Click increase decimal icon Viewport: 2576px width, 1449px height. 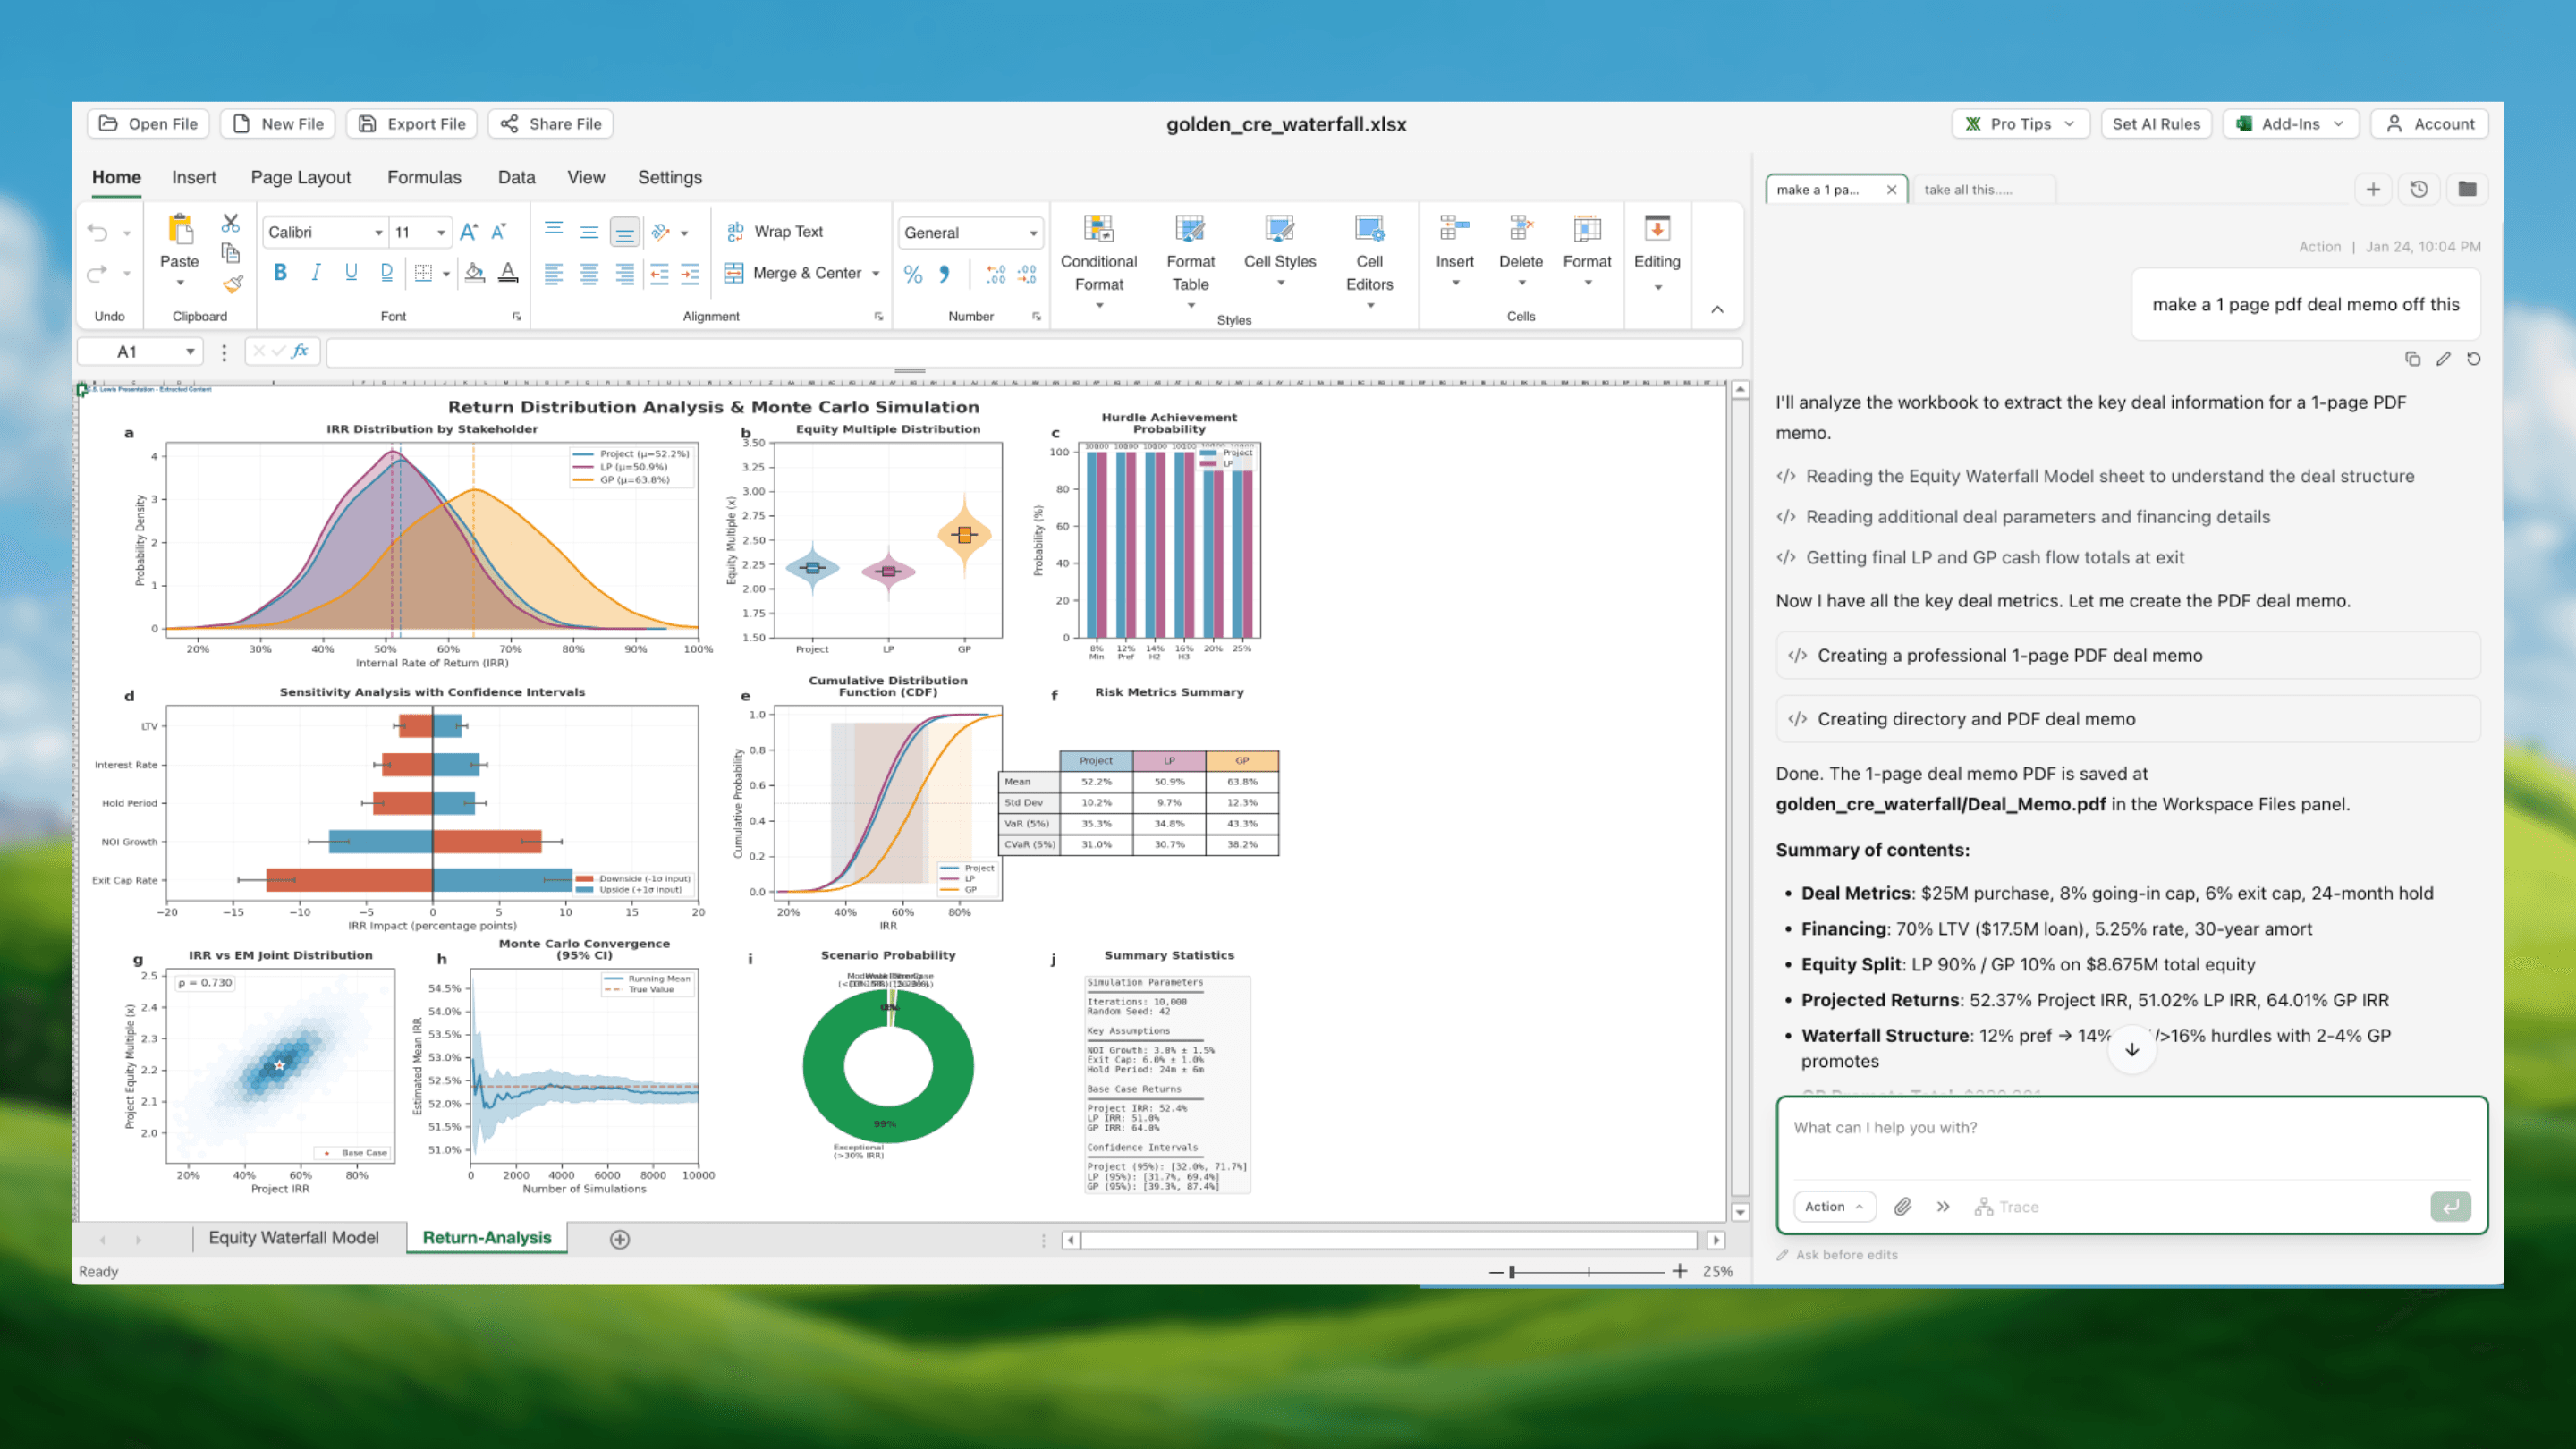[x=996, y=274]
